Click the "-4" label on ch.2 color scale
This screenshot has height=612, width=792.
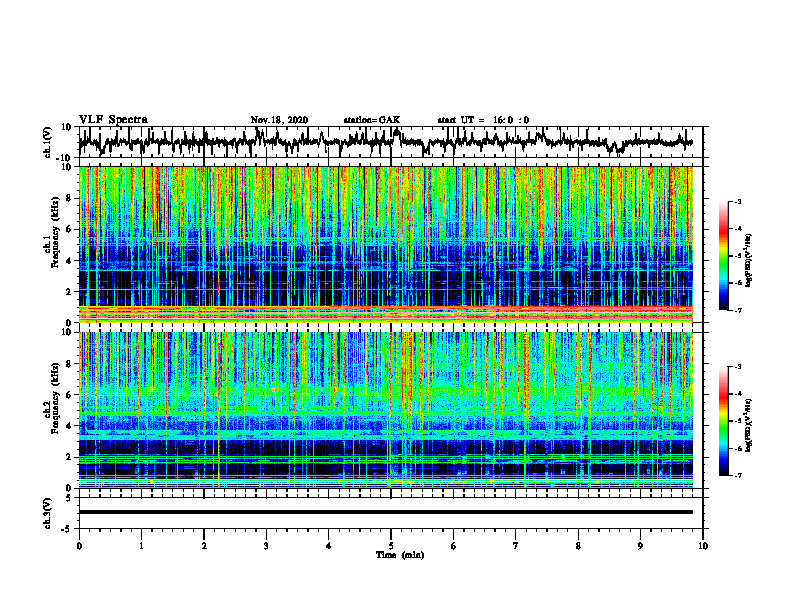[738, 394]
